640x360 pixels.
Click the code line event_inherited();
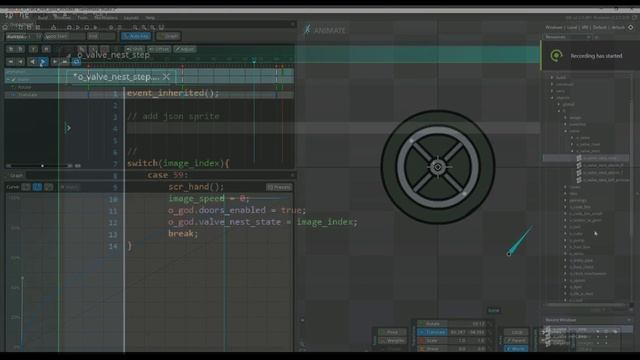[173, 93]
